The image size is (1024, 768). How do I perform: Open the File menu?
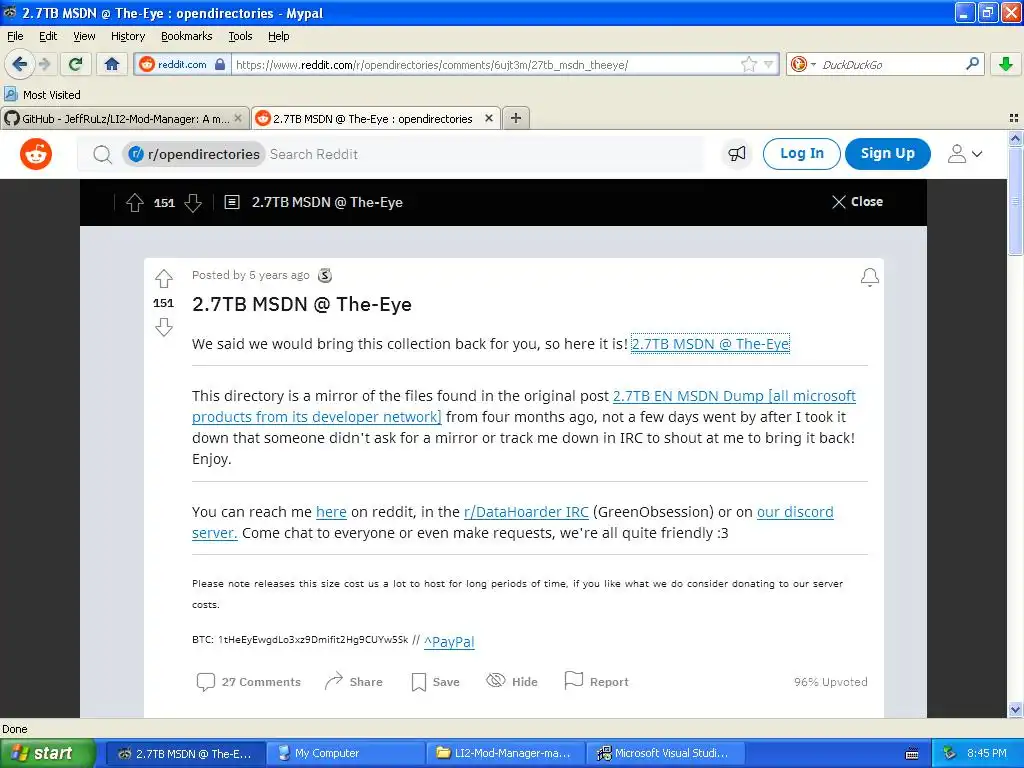(x=15, y=36)
